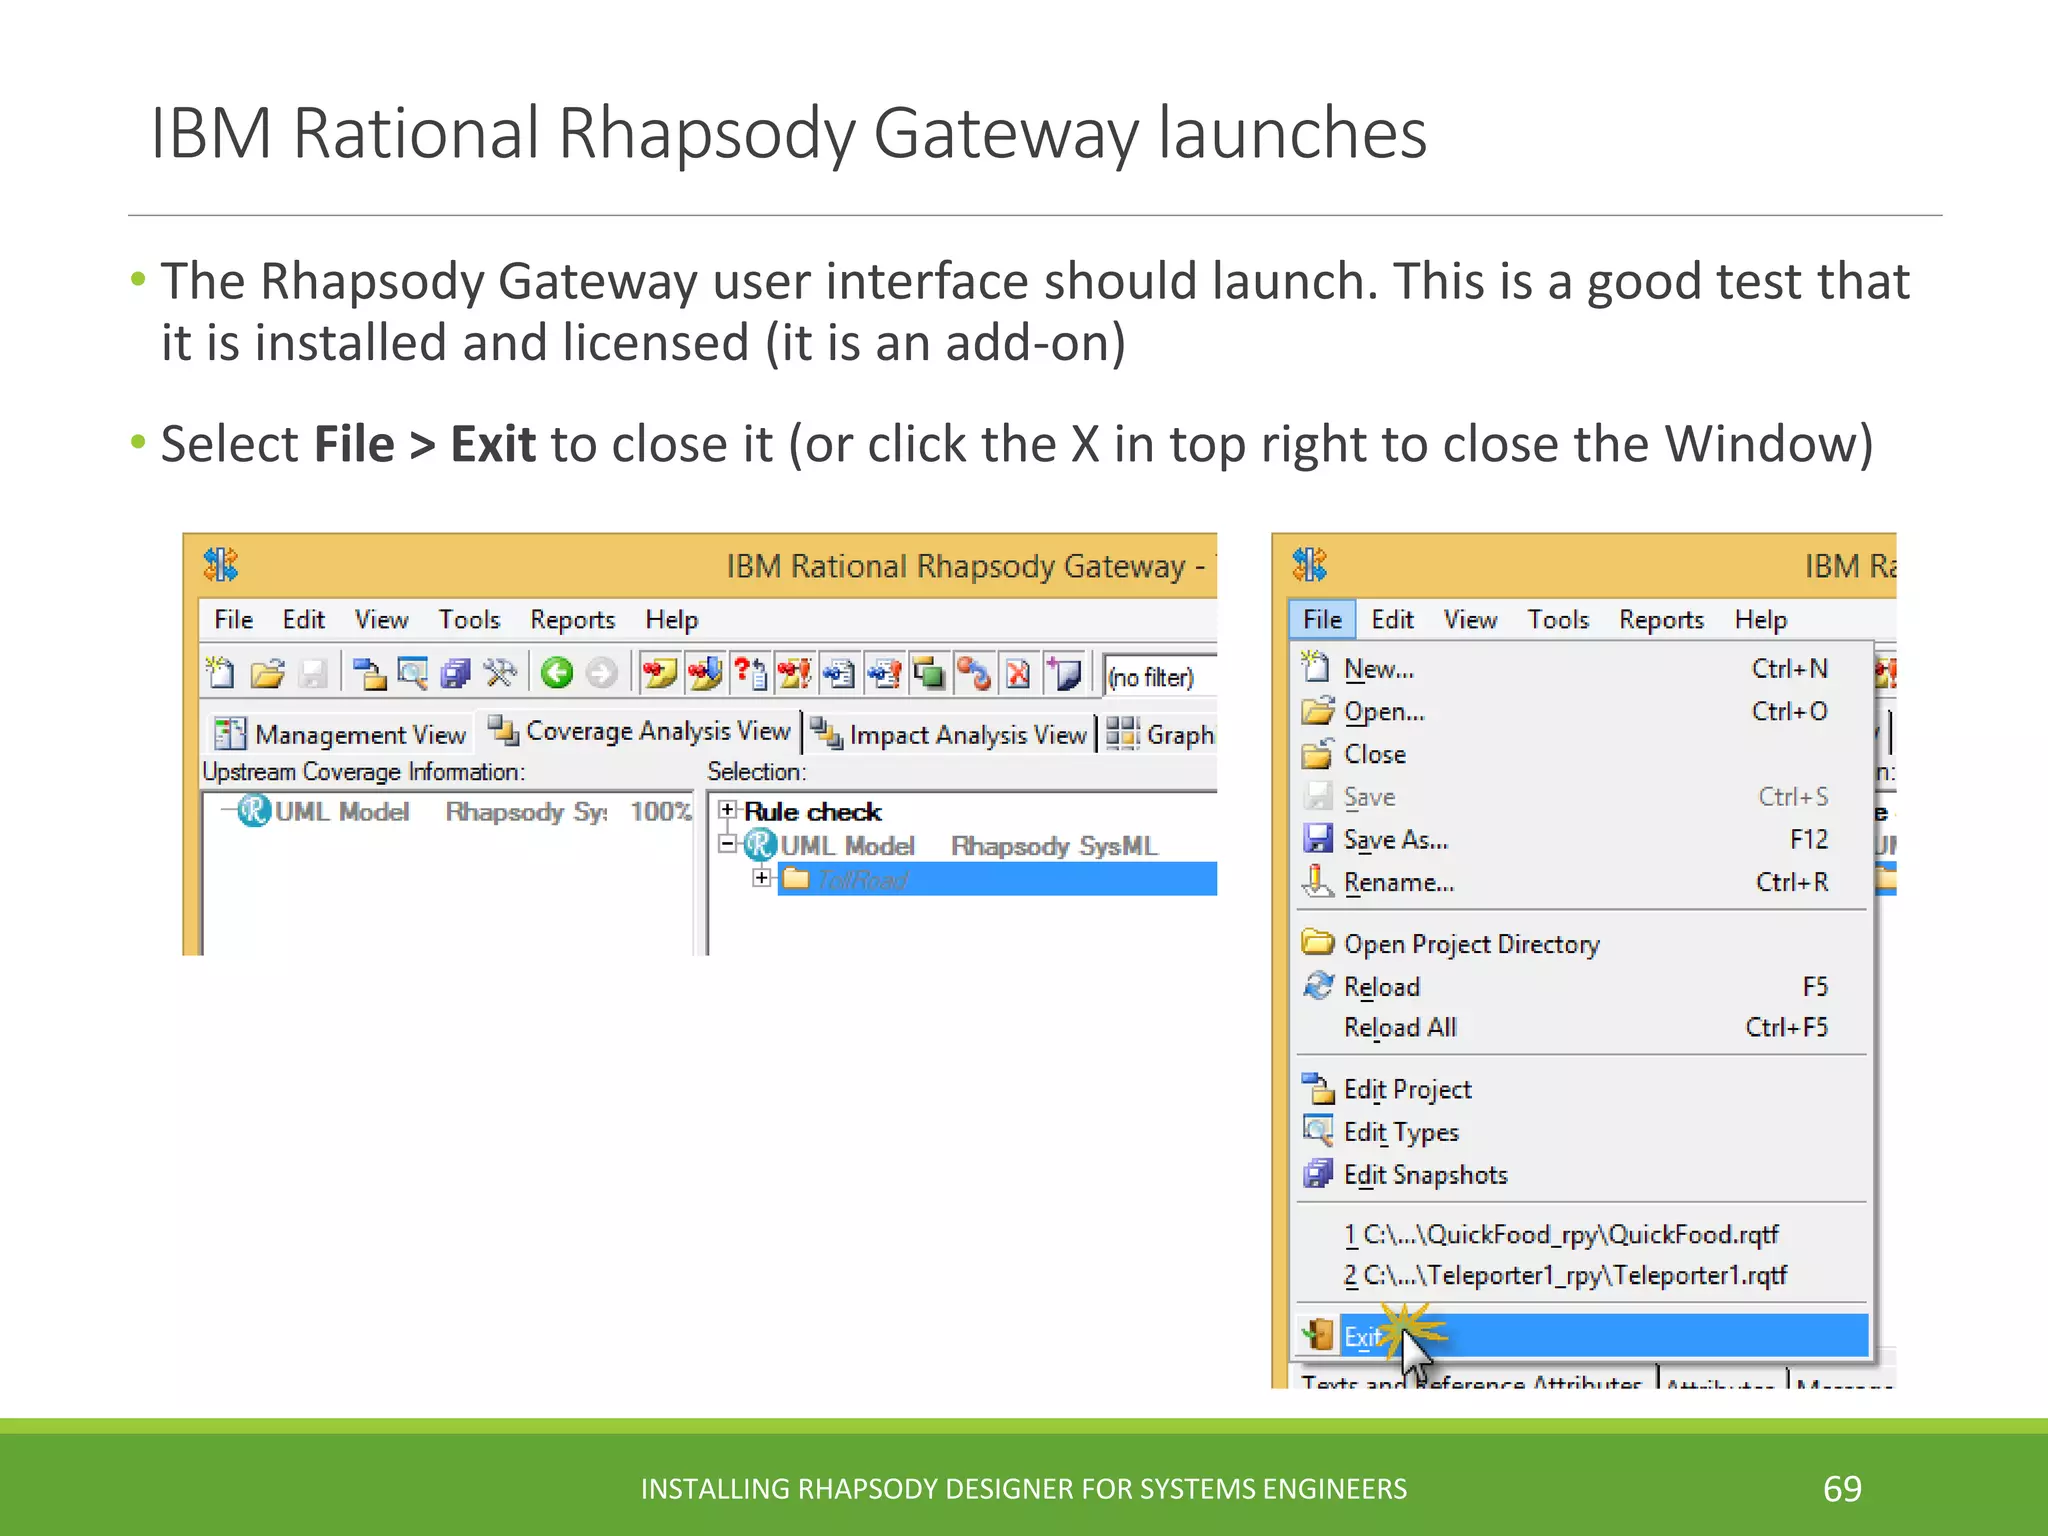Click the highlighted File menu above the dropdown

[x=1322, y=620]
